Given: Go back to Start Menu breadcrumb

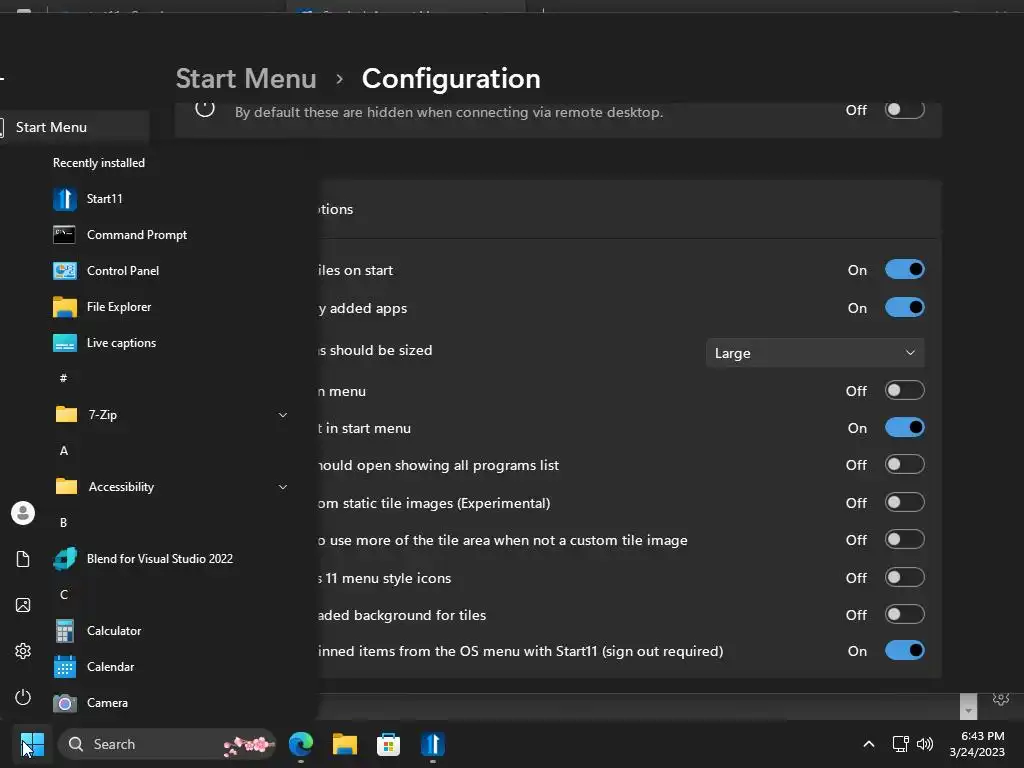Looking at the screenshot, I should point(246,78).
